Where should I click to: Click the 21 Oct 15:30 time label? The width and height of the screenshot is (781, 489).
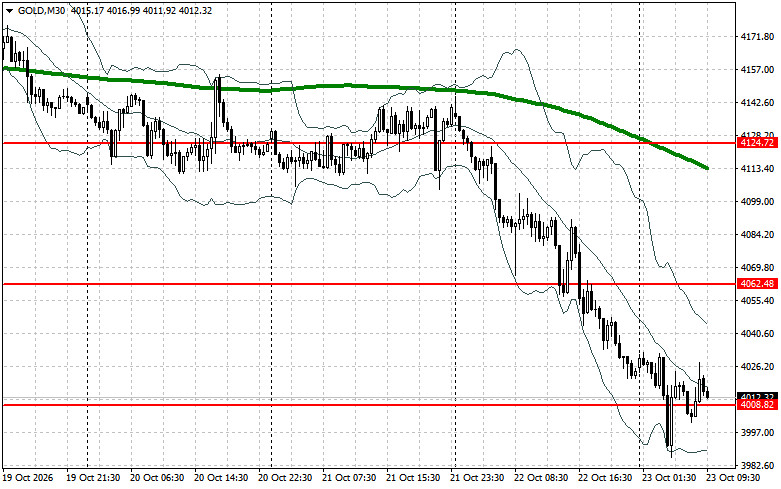pyautogui.click(x=413, y=478)
